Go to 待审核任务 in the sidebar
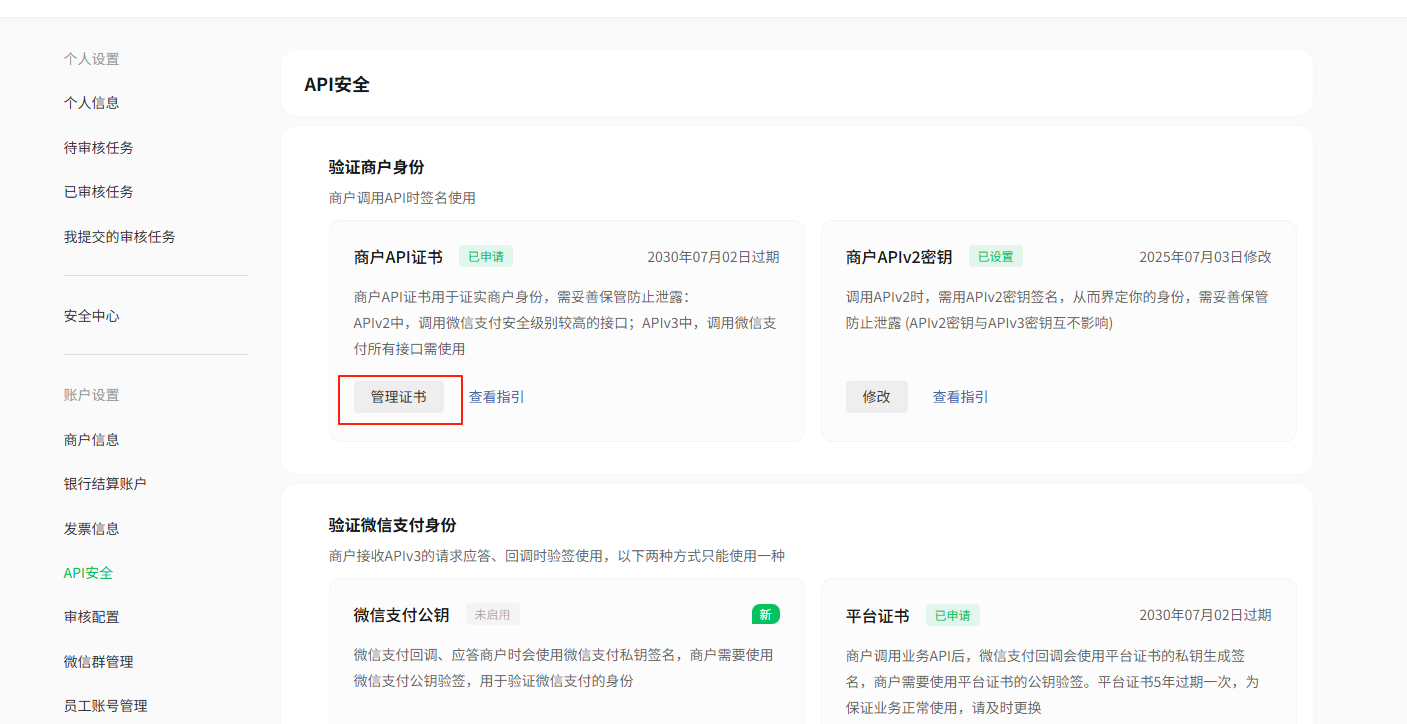Screen dimensions: 1407x724 coord(99,148)
